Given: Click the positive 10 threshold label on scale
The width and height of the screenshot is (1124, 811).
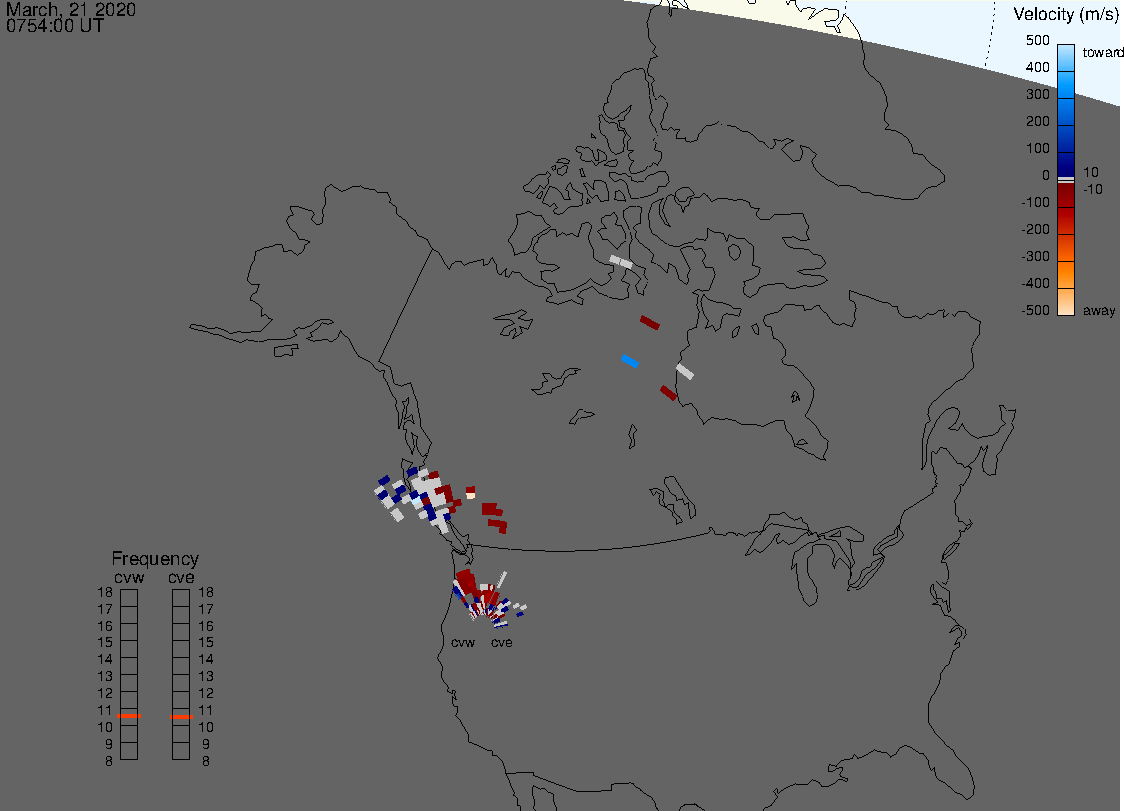Looking at the screenshot, I should (1090, 172).
